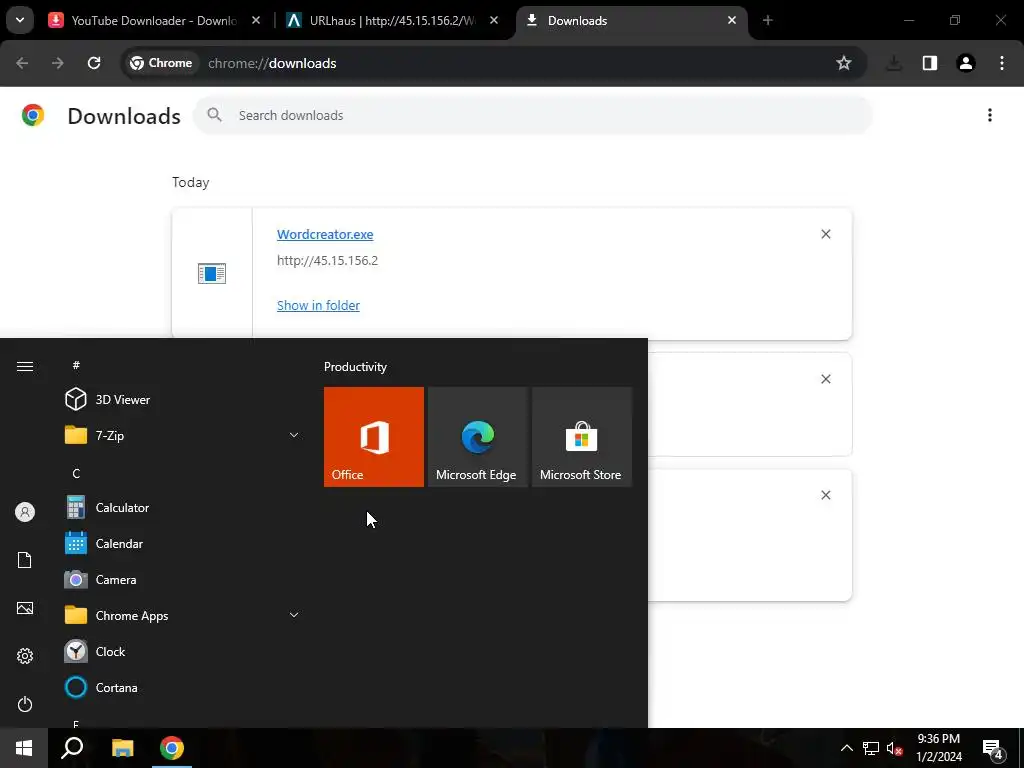Click the Search downloads field
The image size is (1024, 768).
532,116
